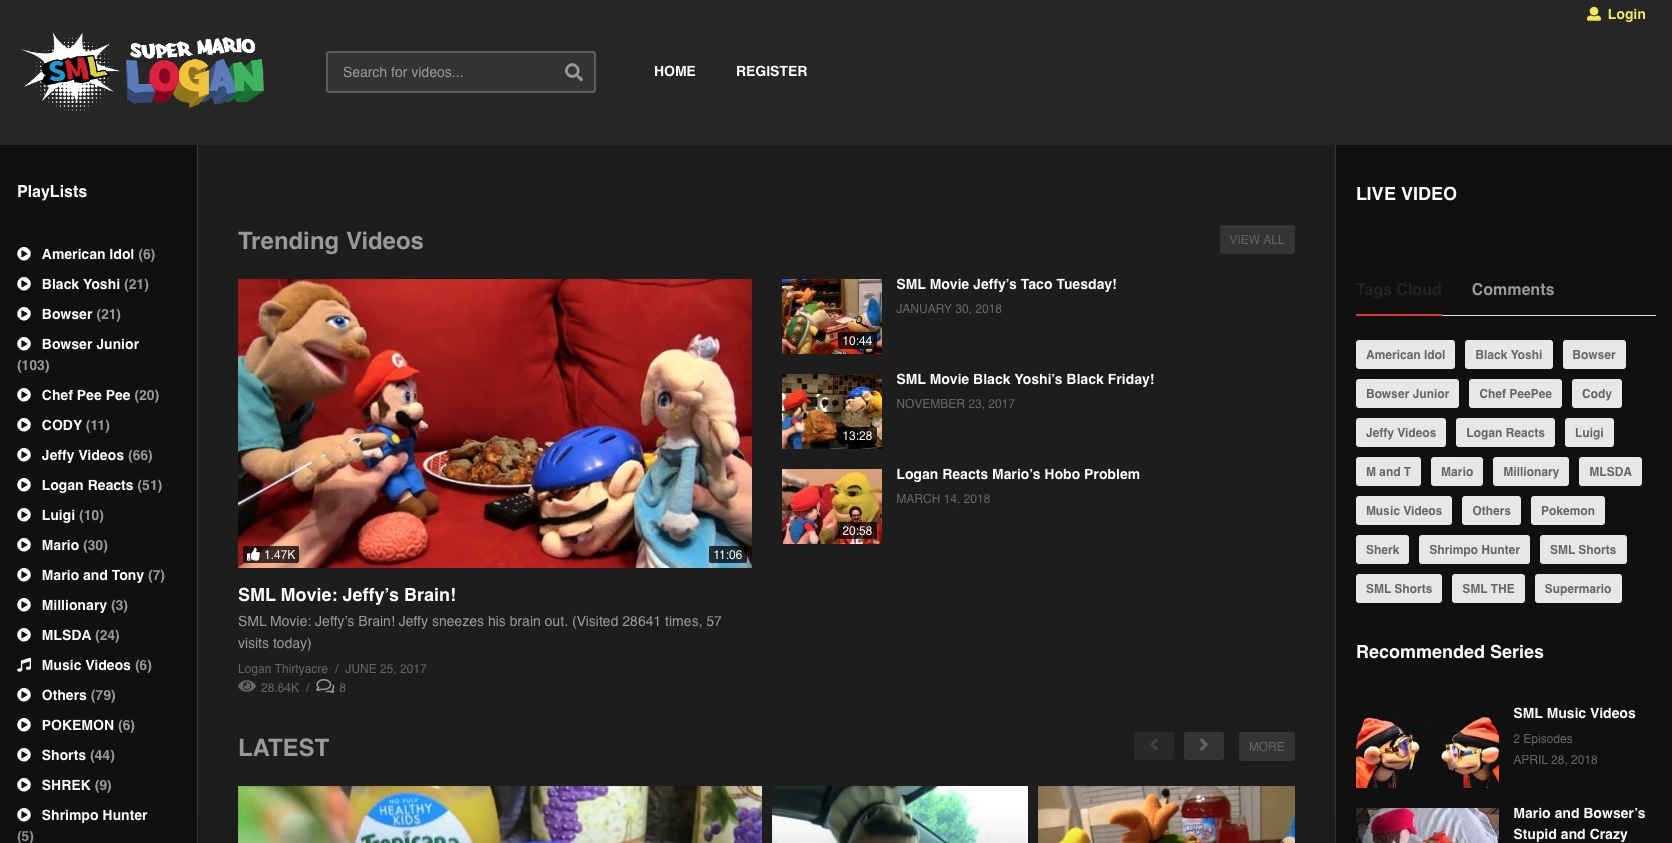Click the play icon beside Shorts
The height and width of the screenshot is (843, 1672).
point(24,755)
